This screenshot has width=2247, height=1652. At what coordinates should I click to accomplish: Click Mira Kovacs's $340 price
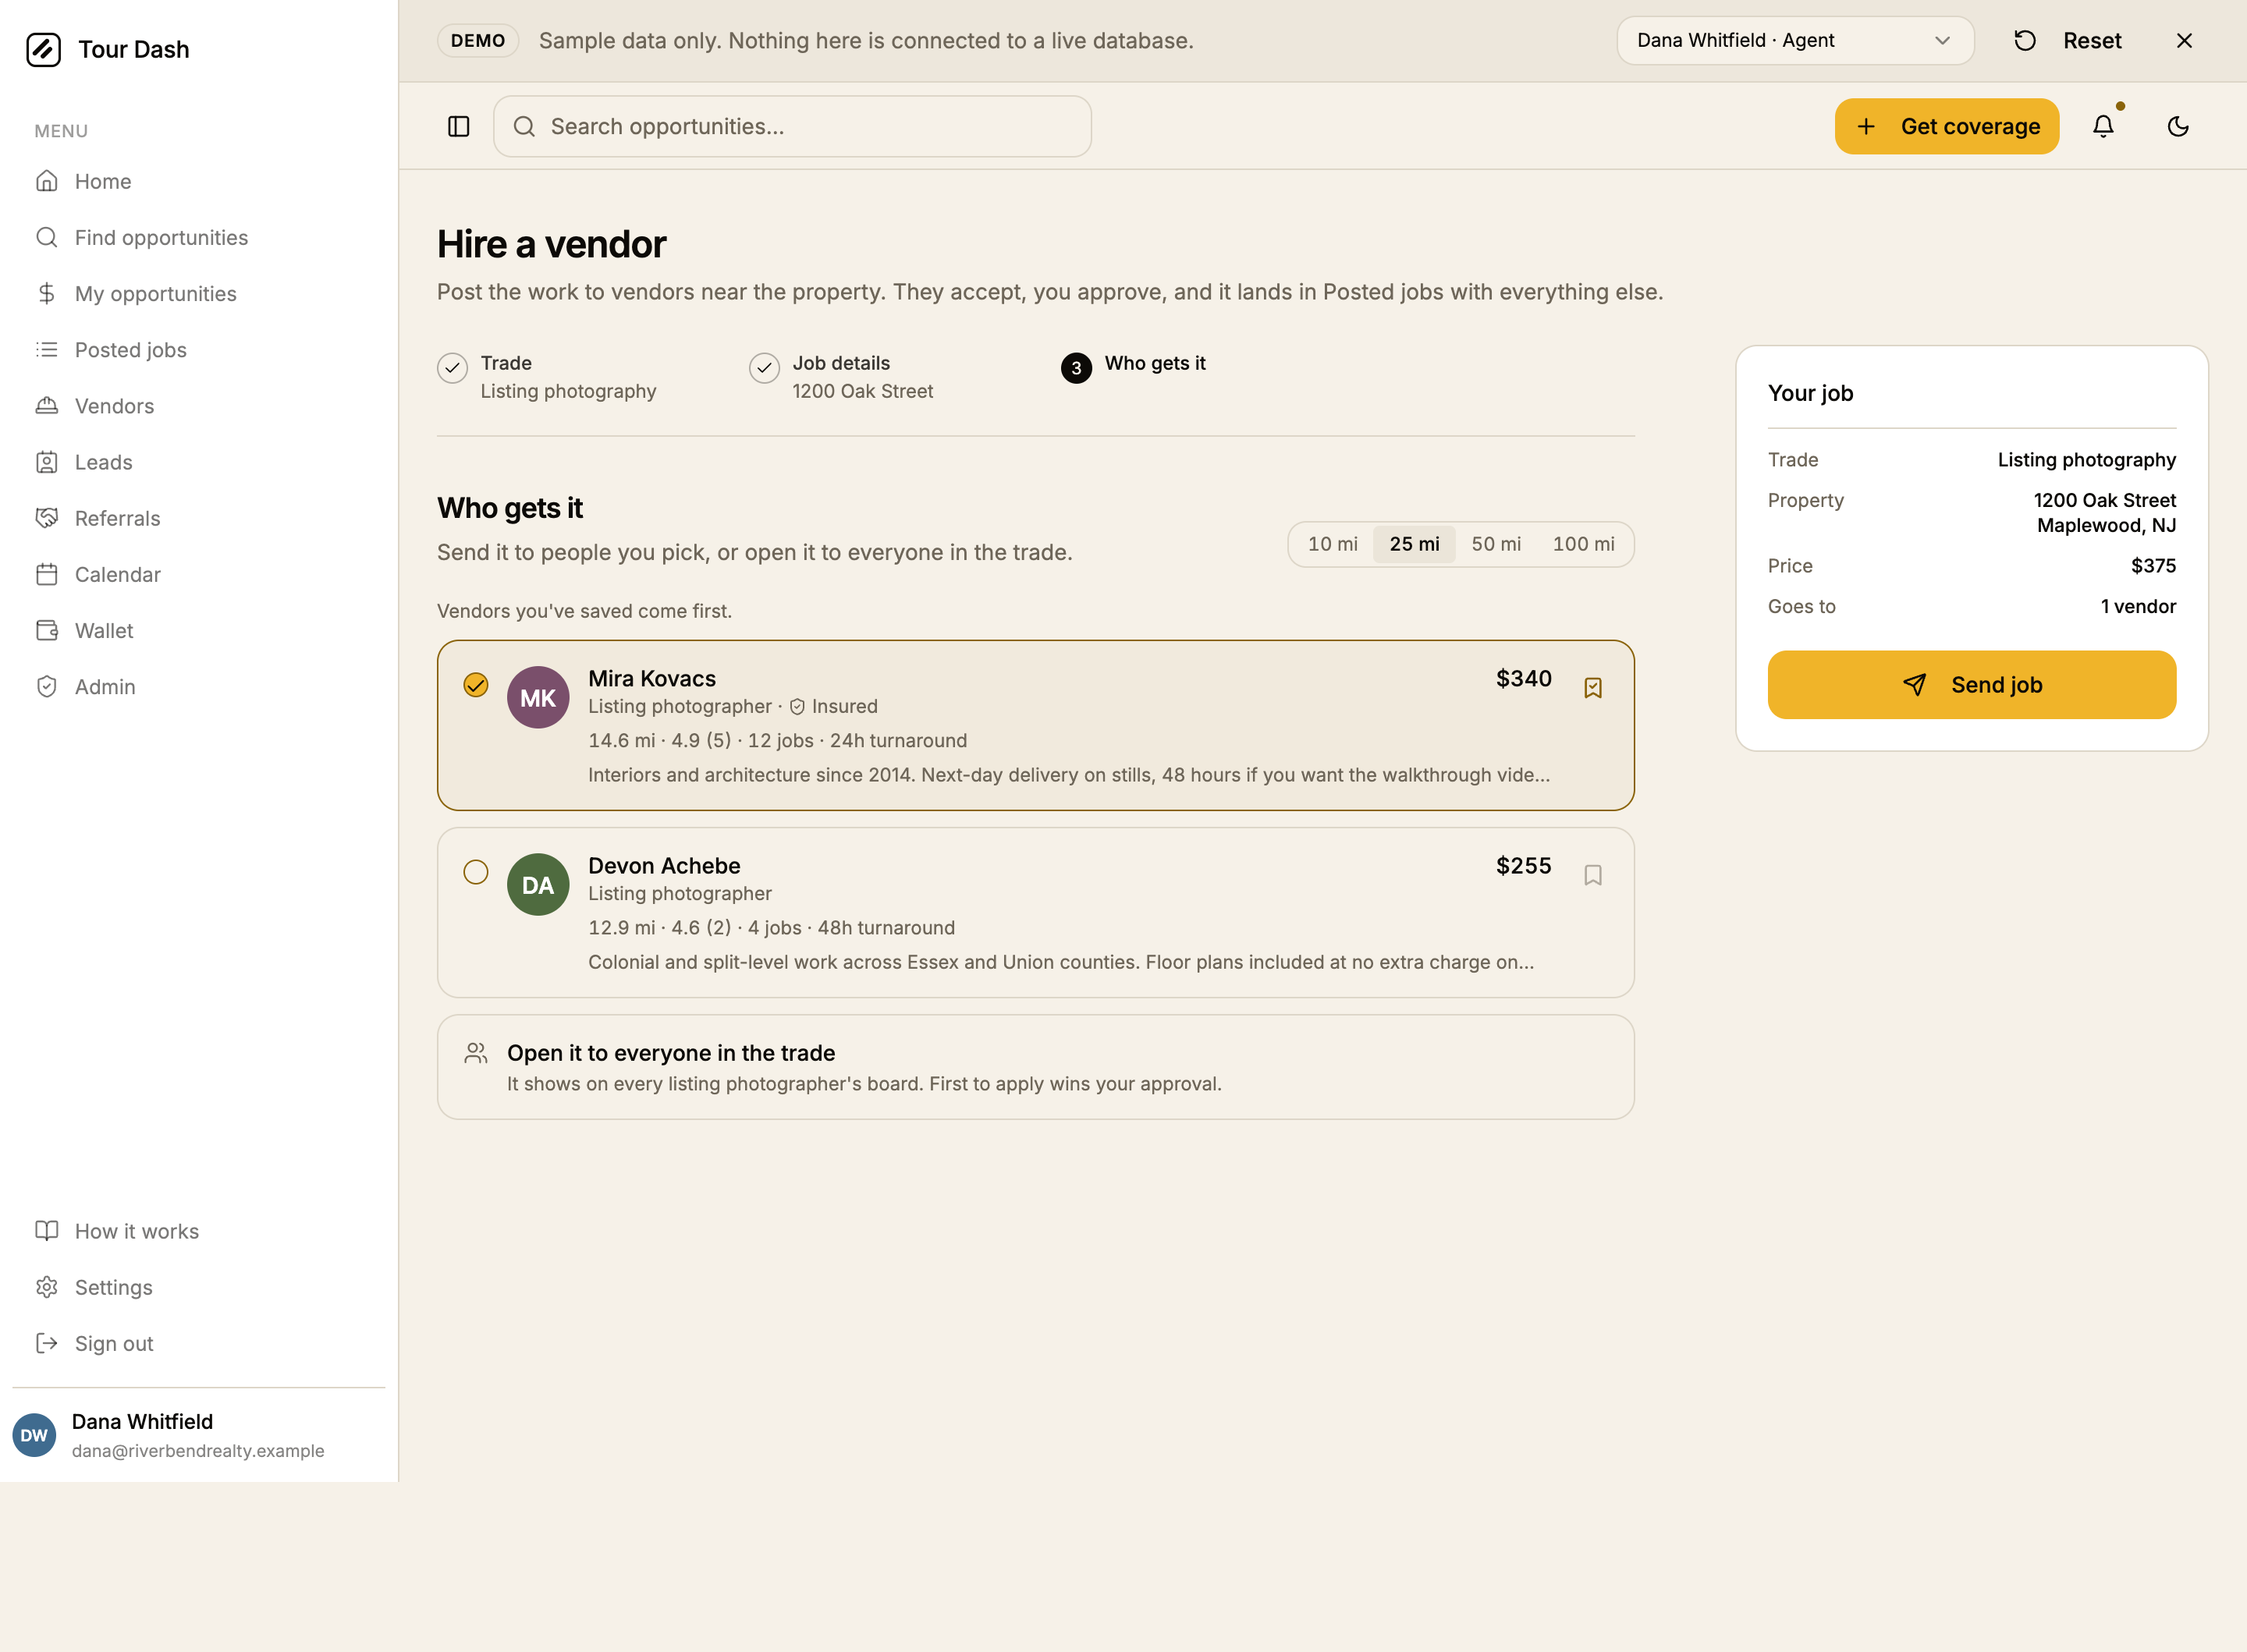[x=1523, y=678]
